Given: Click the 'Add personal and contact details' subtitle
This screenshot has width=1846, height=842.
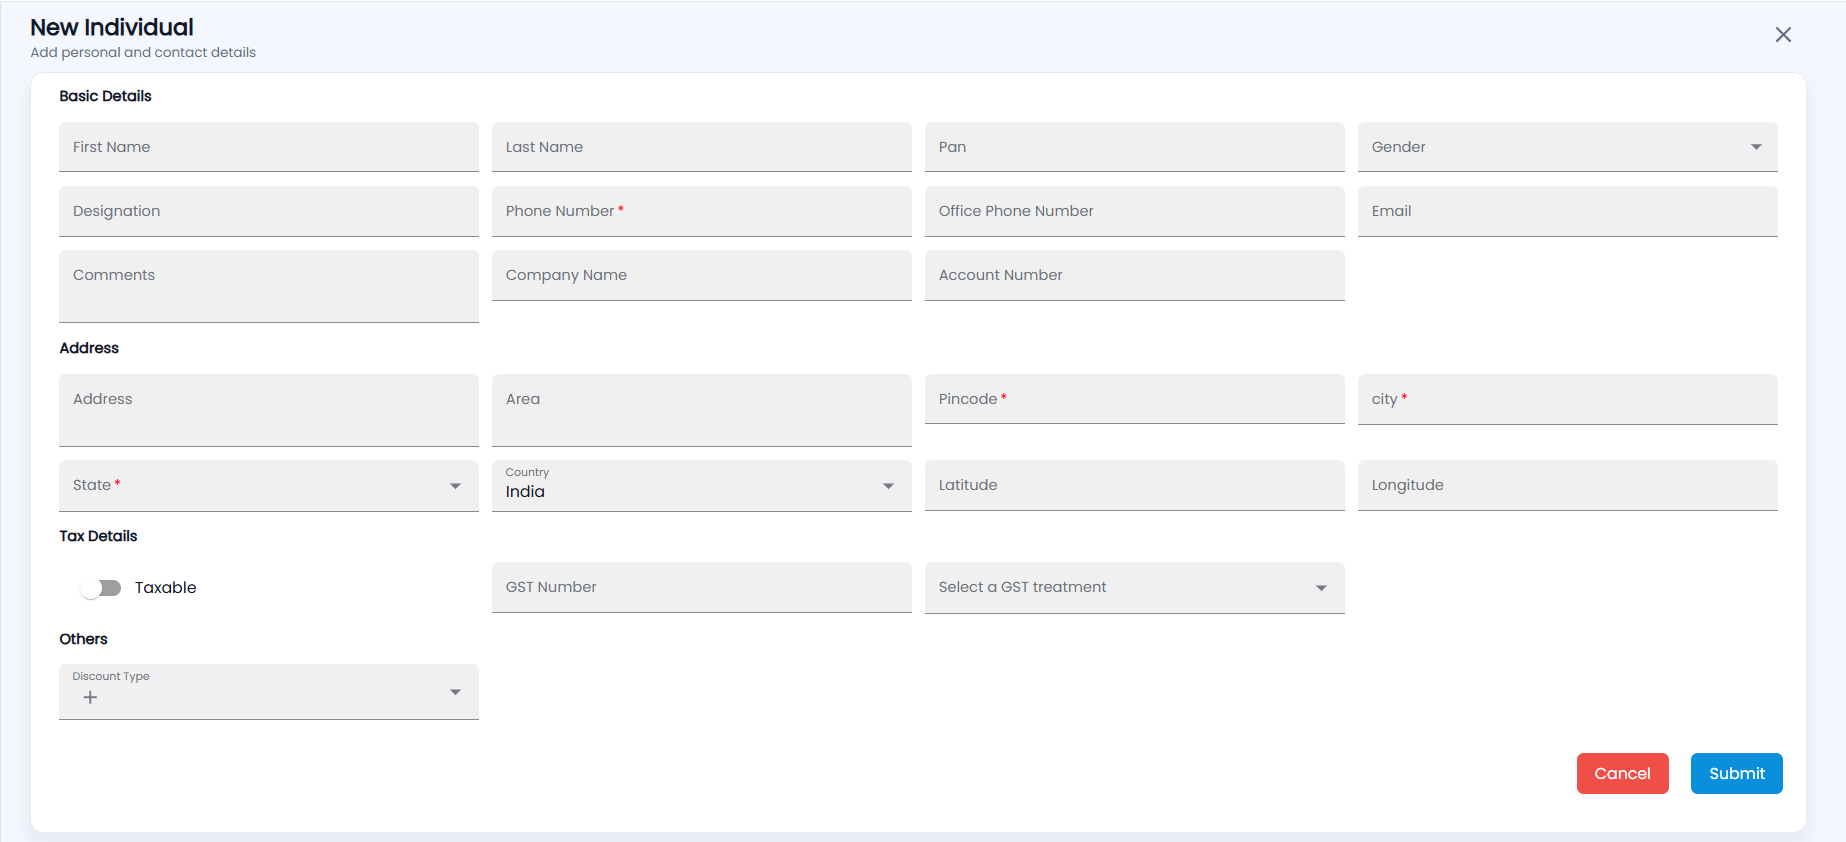Looking at the screenshot, I should pyautogui.click(x=143, y=52).
